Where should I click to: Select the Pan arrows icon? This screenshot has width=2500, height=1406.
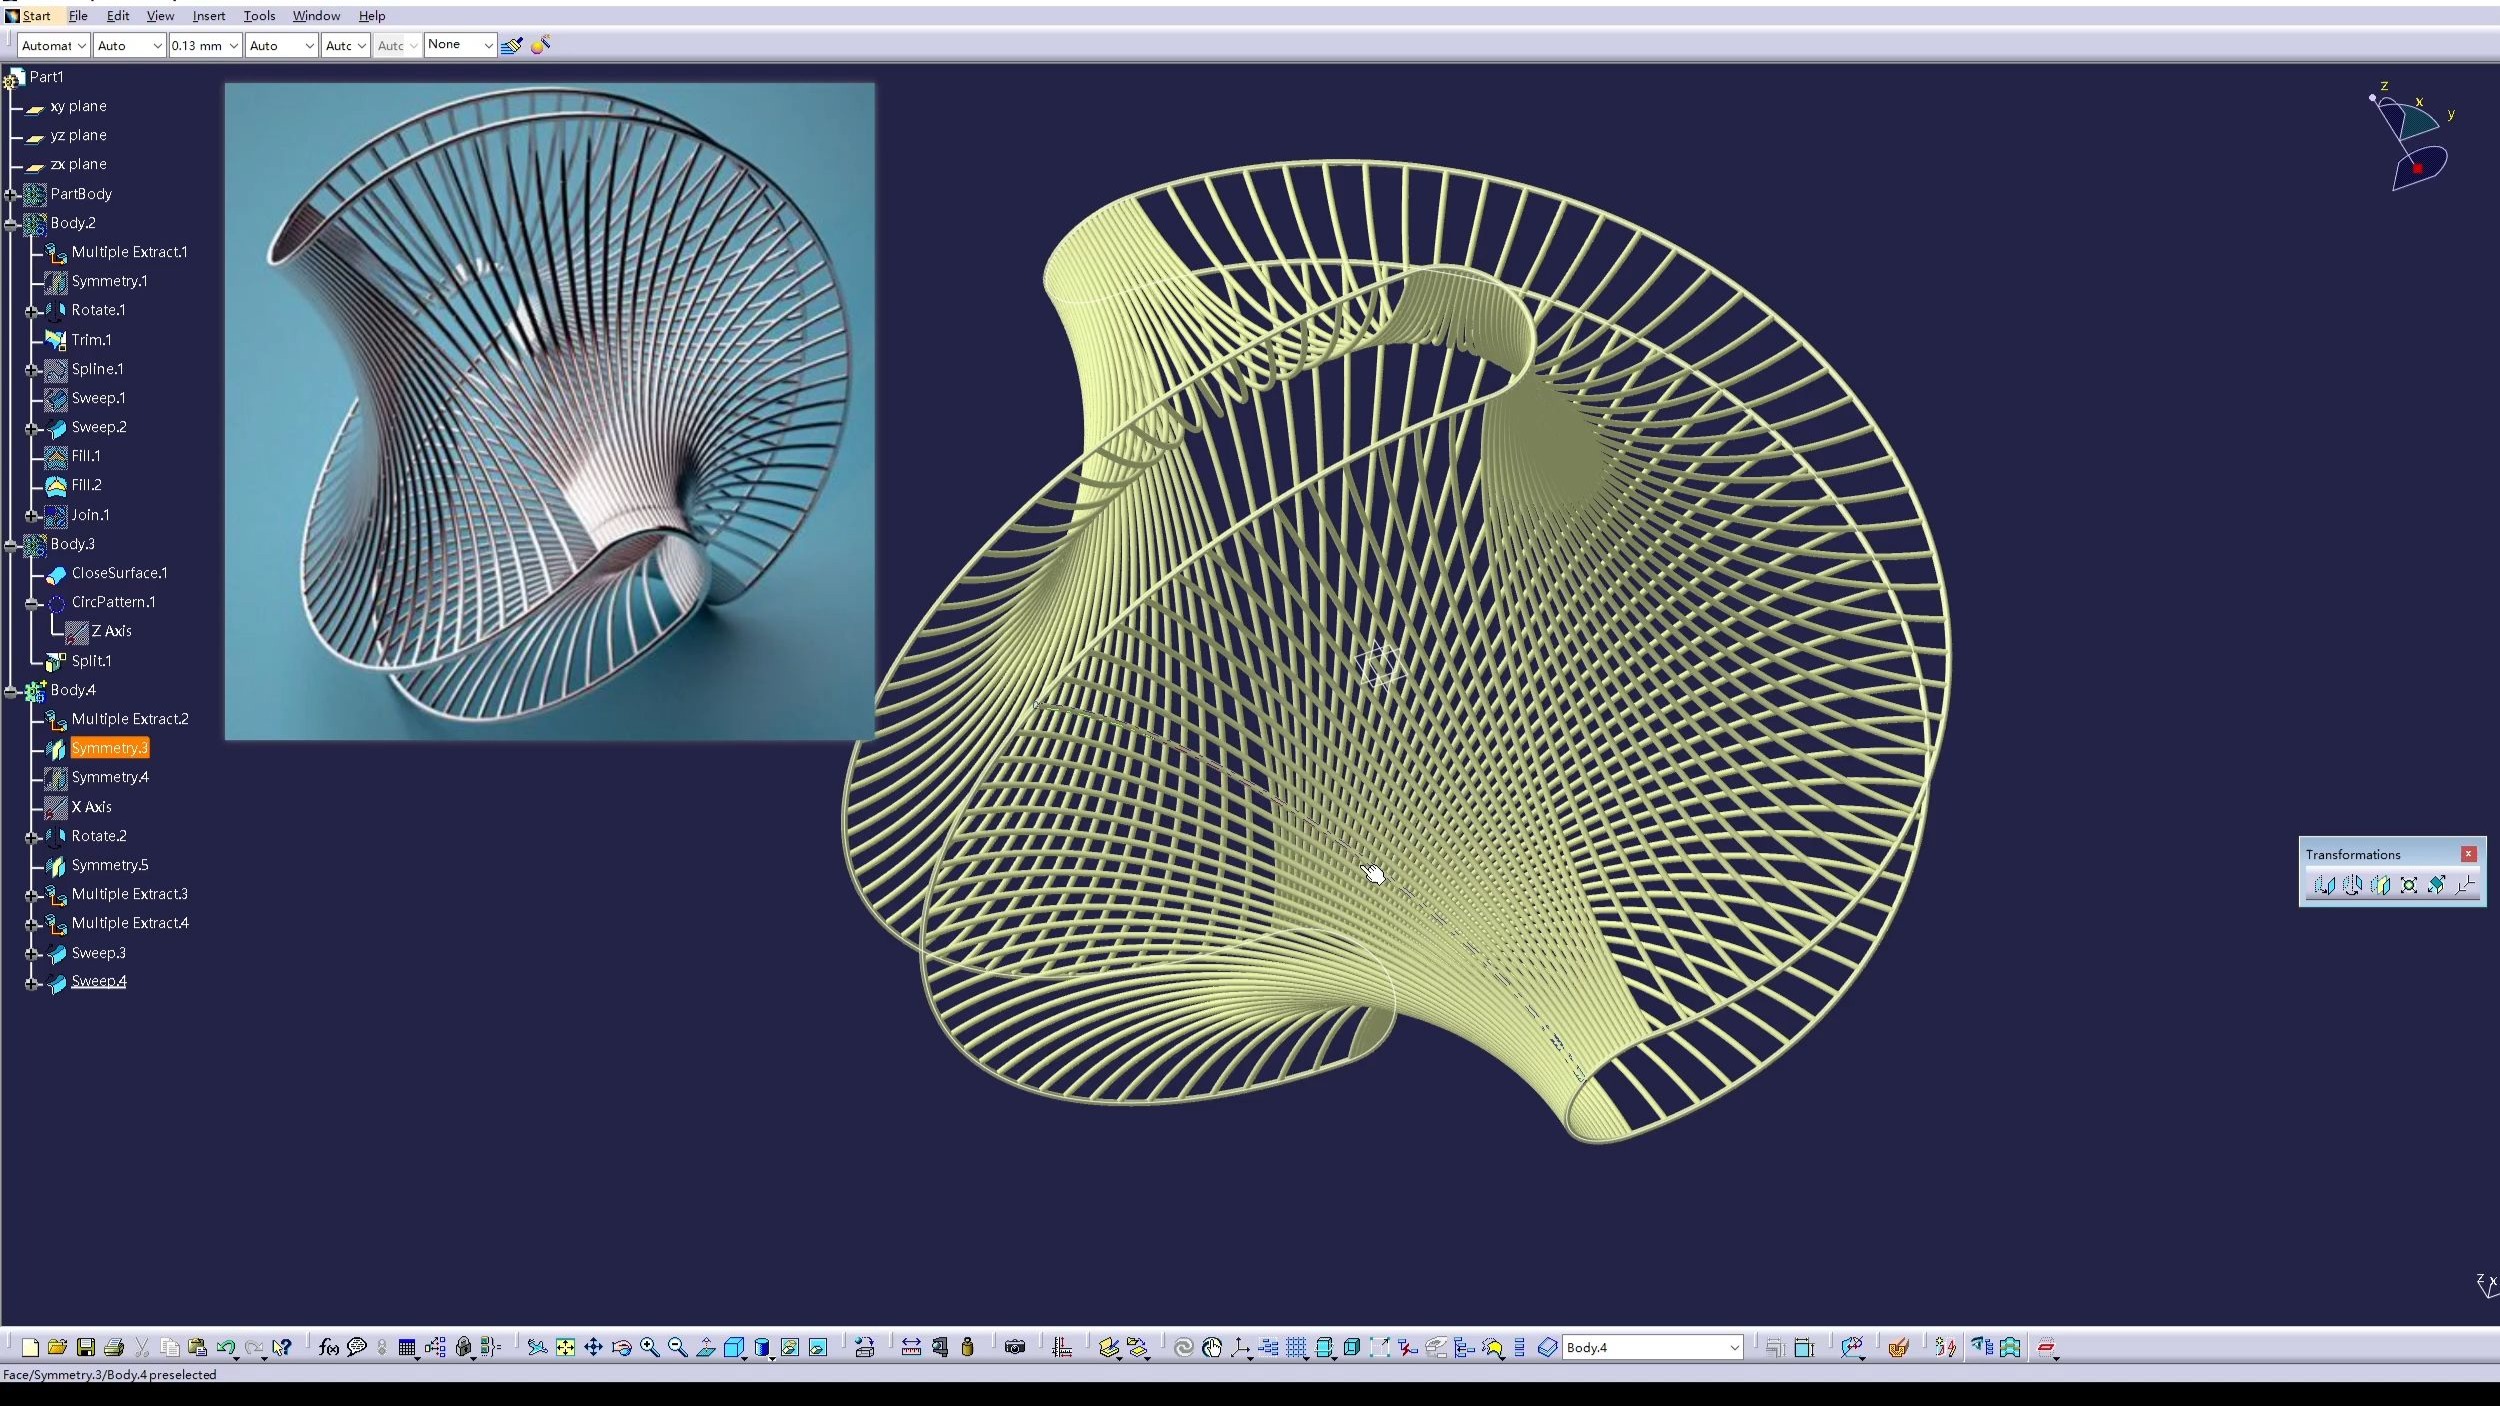click(593, 1347)
